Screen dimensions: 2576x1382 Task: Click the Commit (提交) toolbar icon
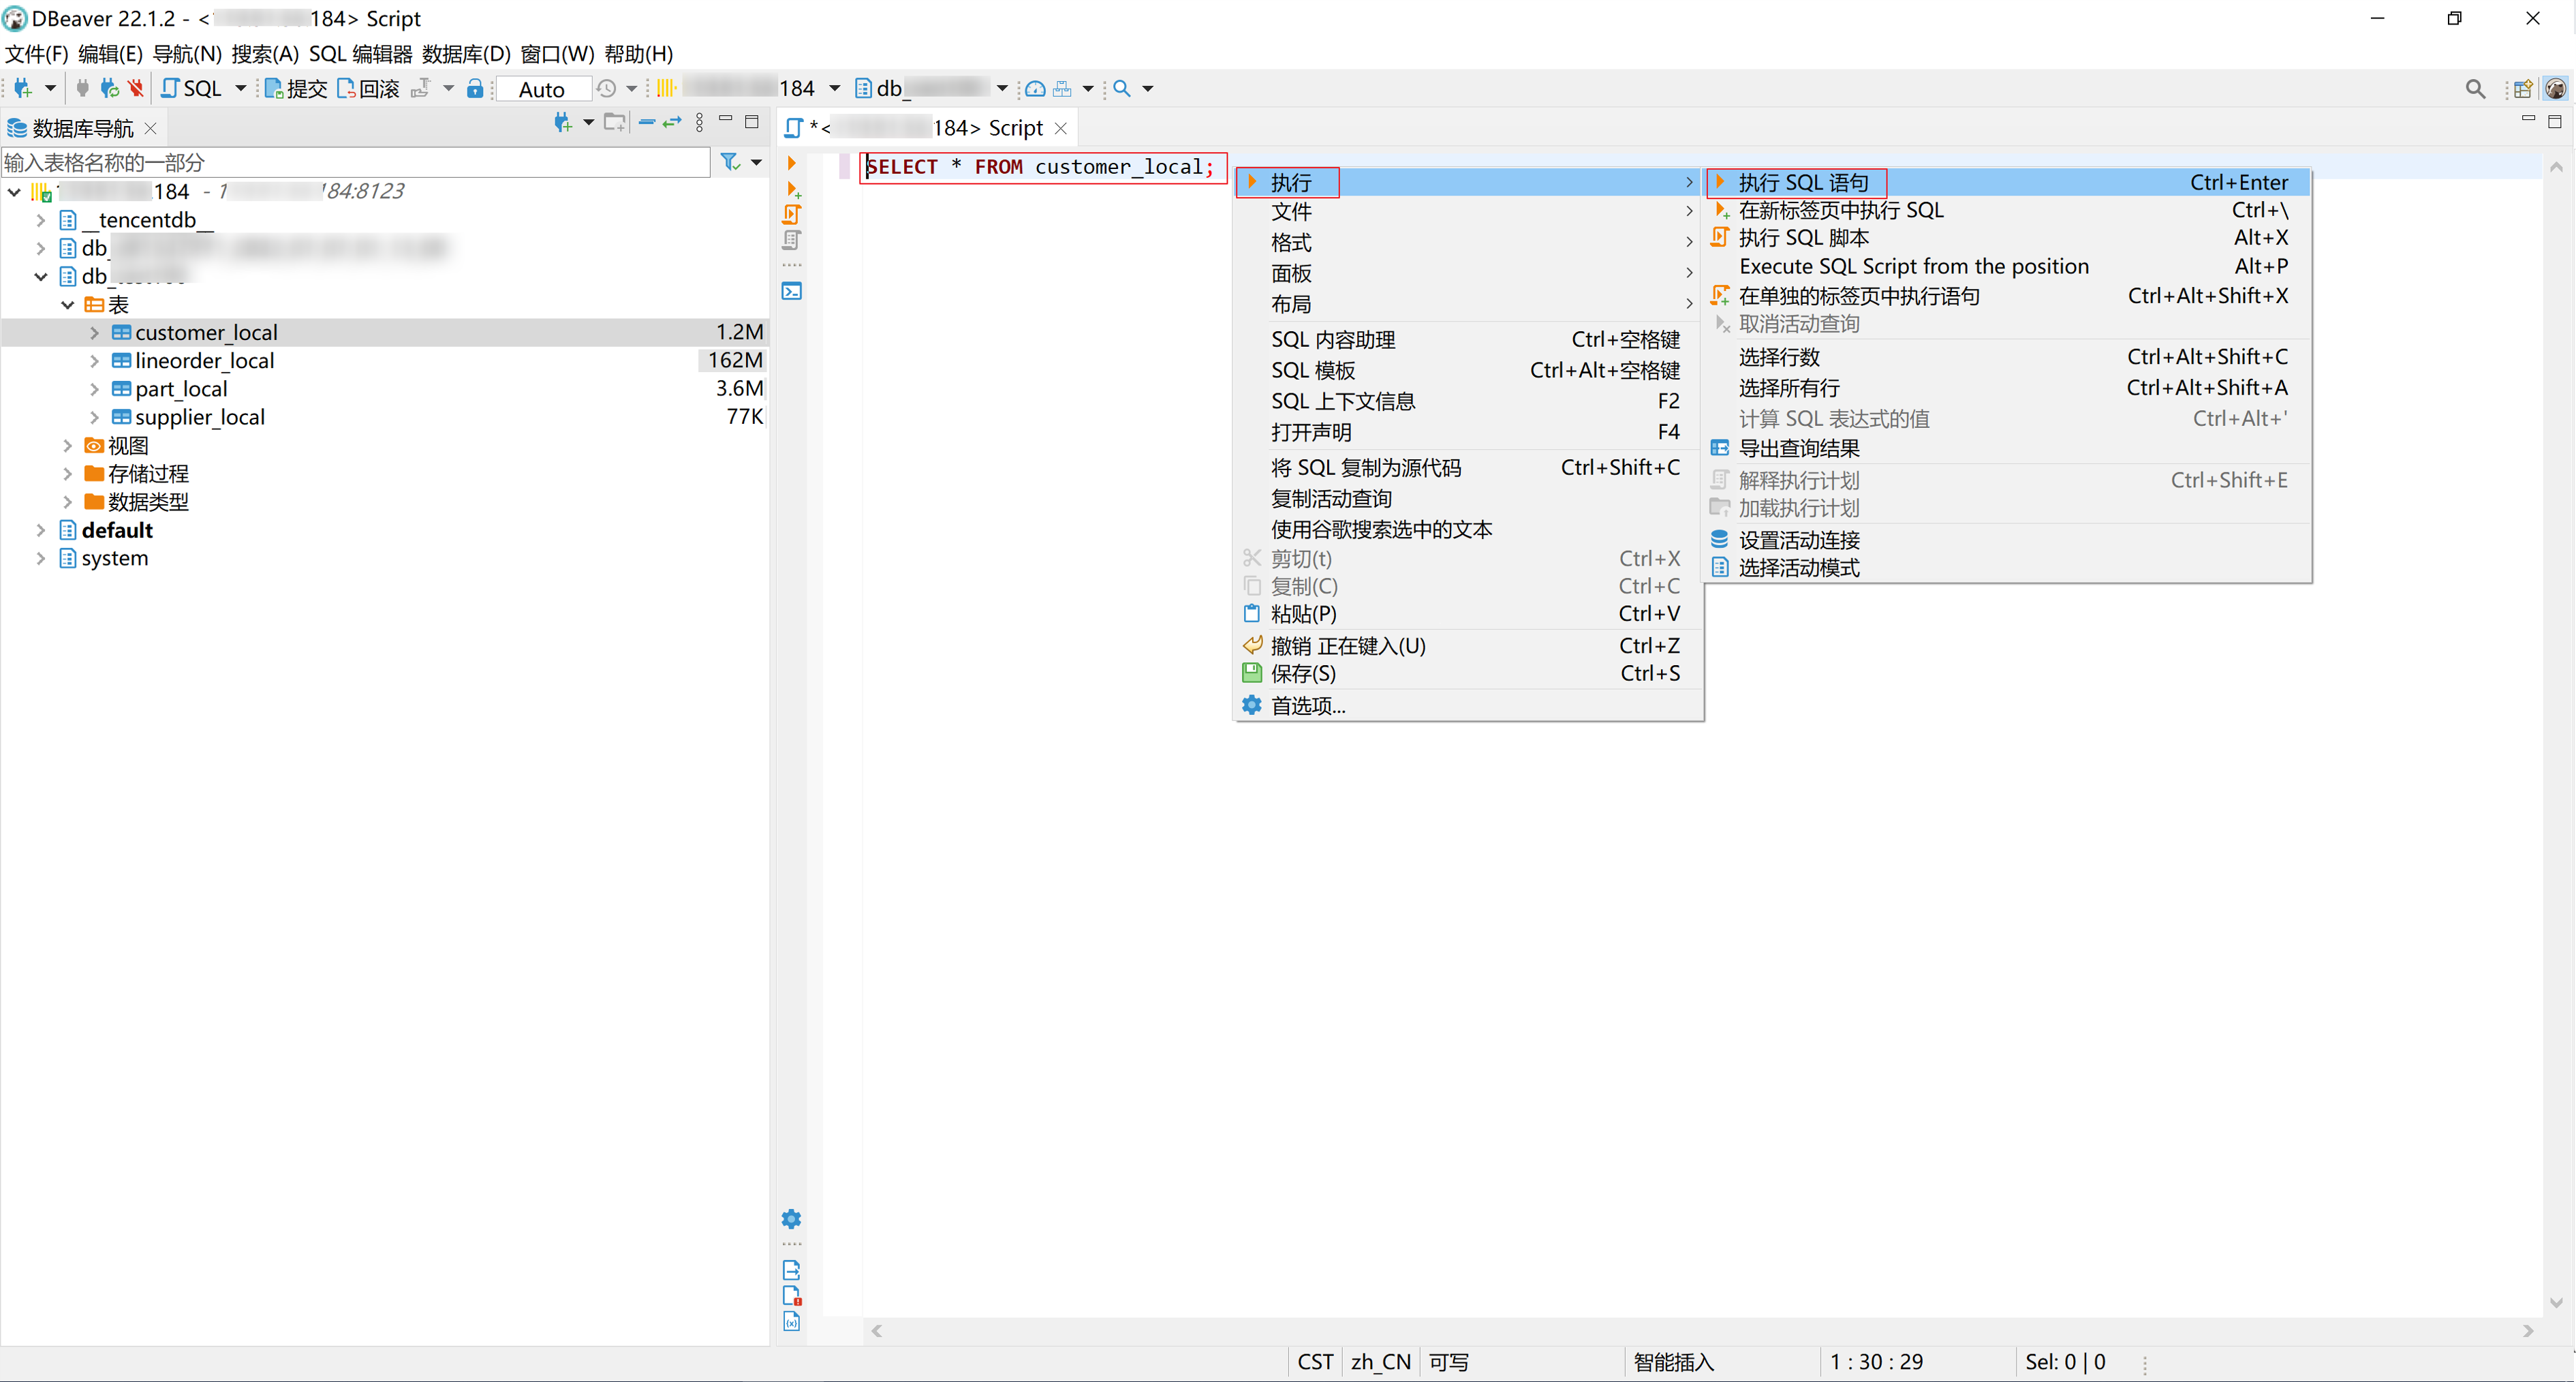tap(295, 88)
